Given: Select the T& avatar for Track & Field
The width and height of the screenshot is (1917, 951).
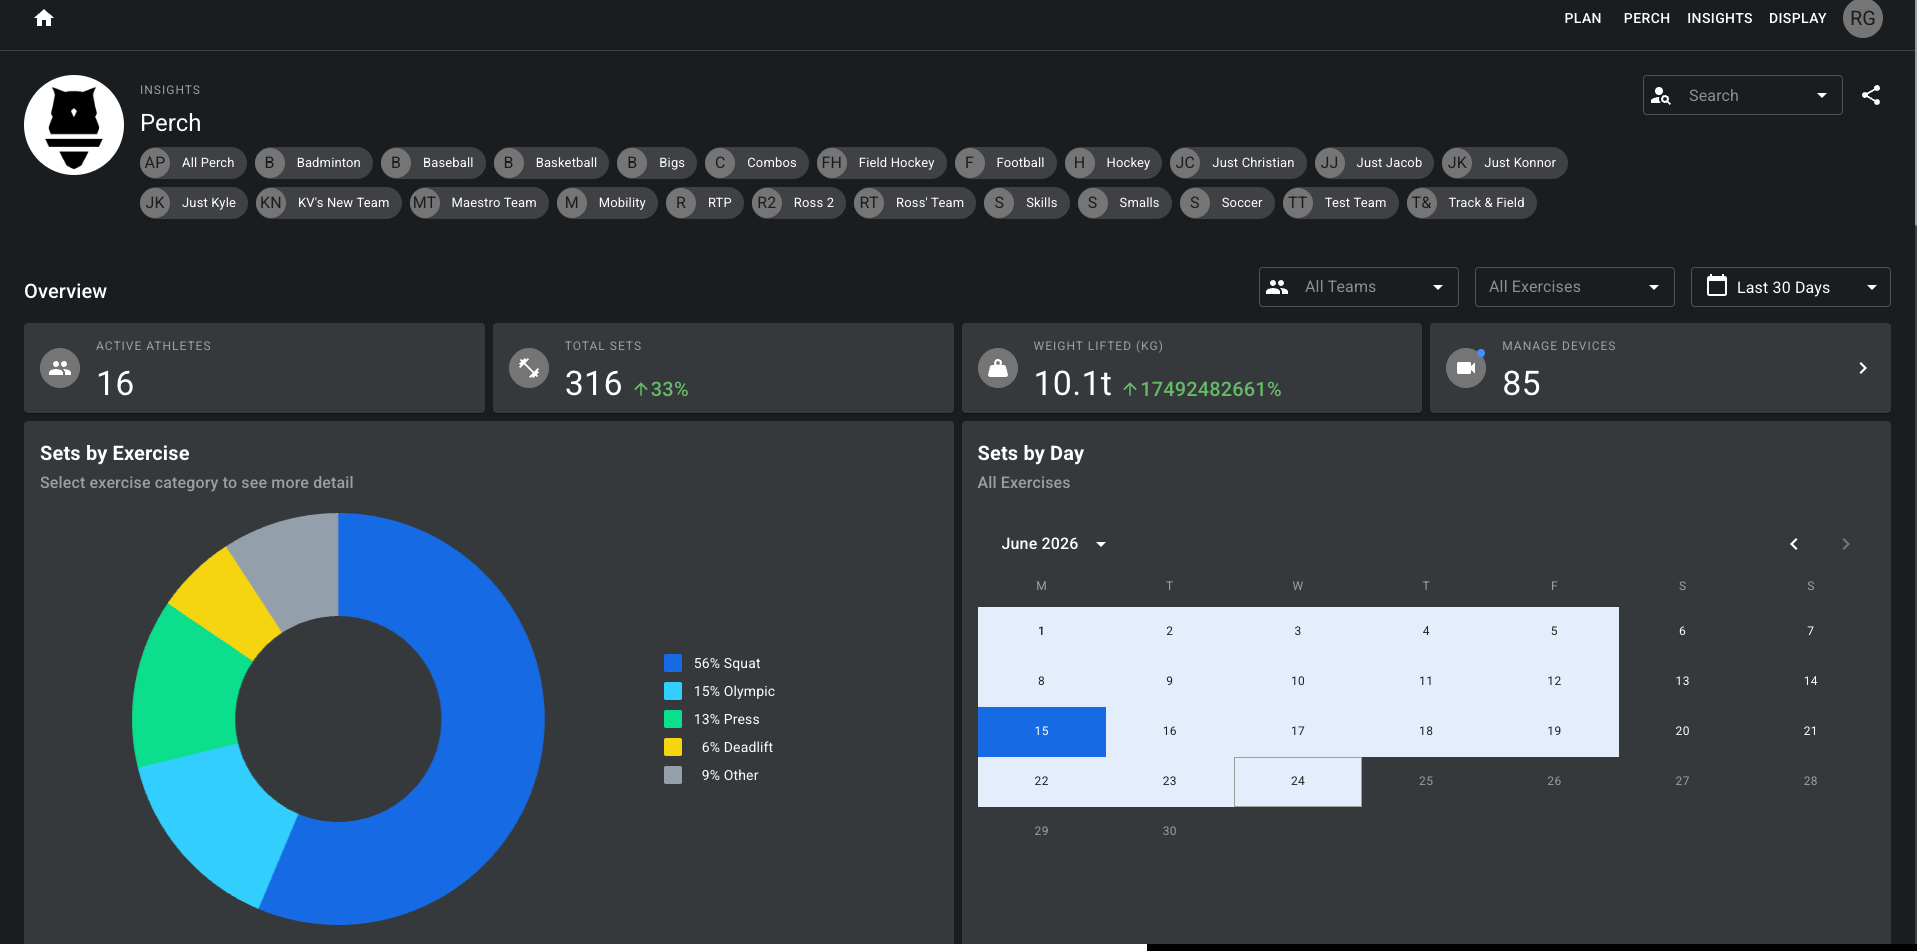Looking at the screenshot, I should tap(1421, 203).
